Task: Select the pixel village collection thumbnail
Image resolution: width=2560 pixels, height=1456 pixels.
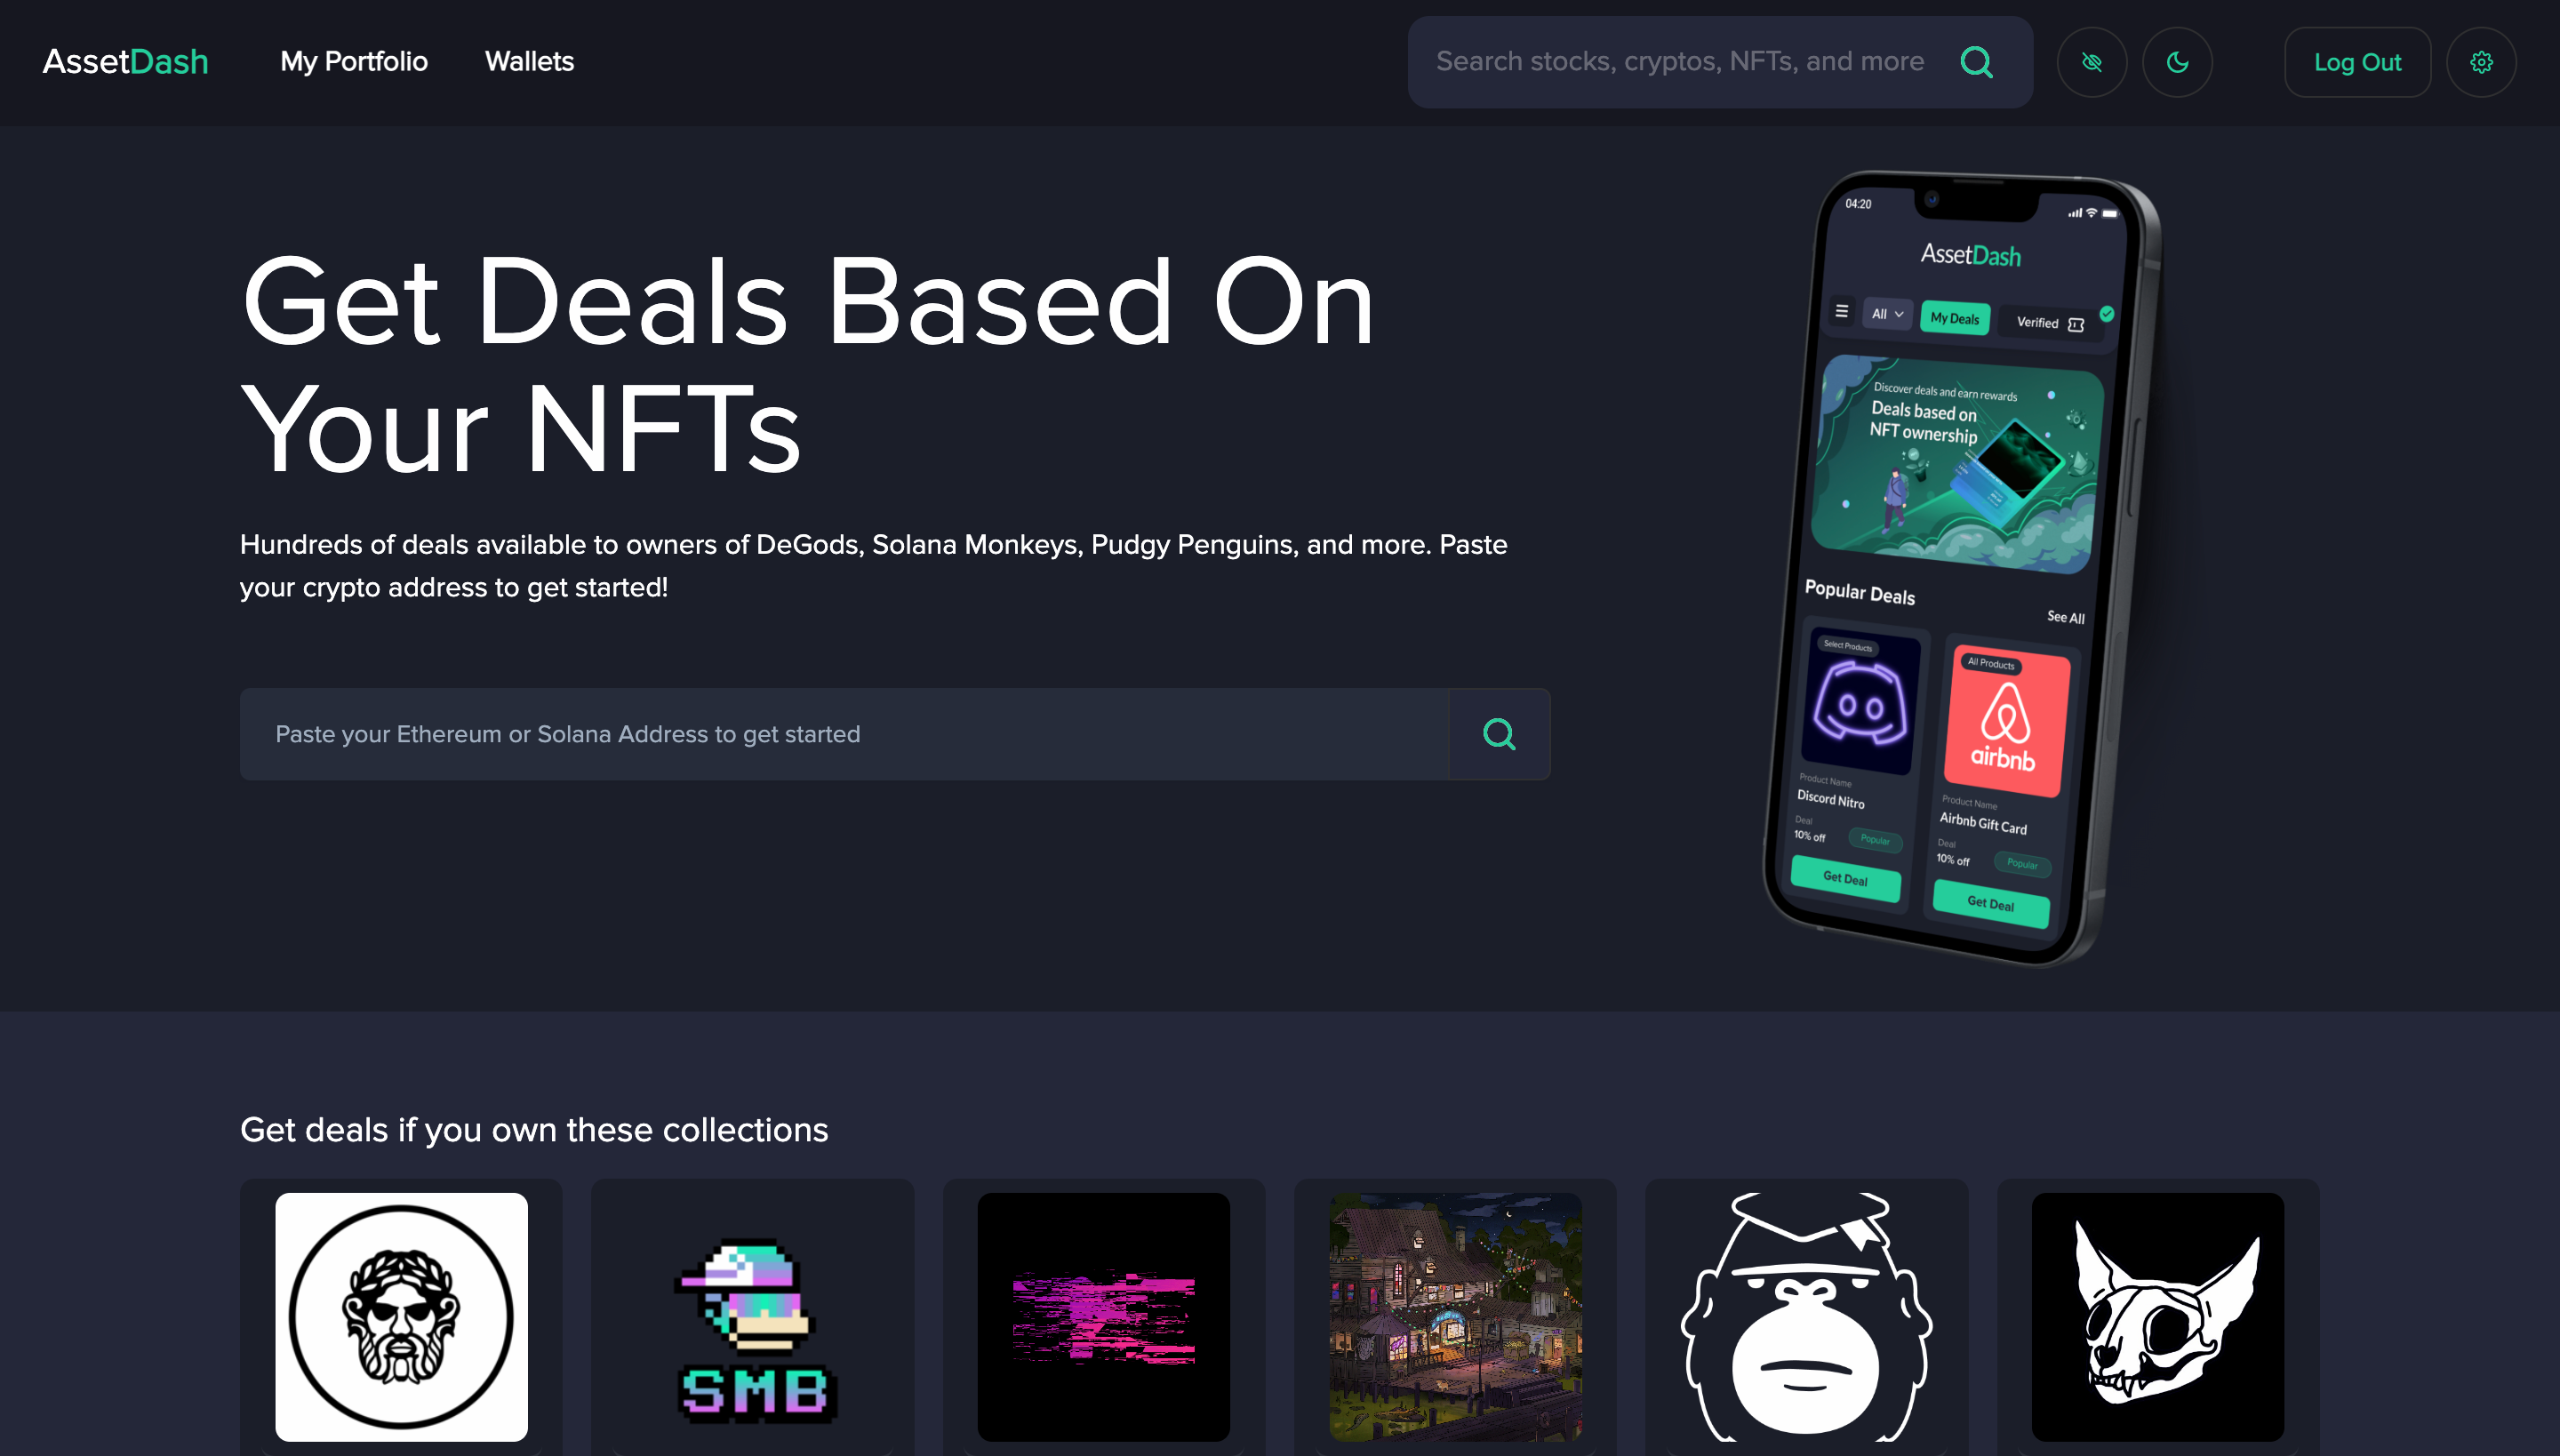Action: 1455,1316
